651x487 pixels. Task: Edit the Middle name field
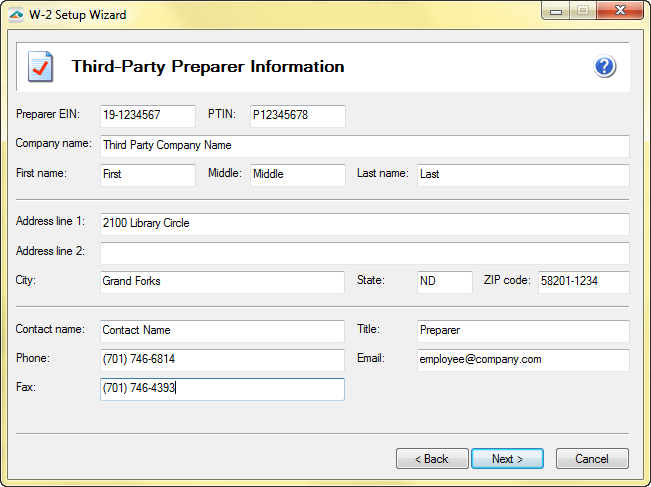tap(297, 175)
